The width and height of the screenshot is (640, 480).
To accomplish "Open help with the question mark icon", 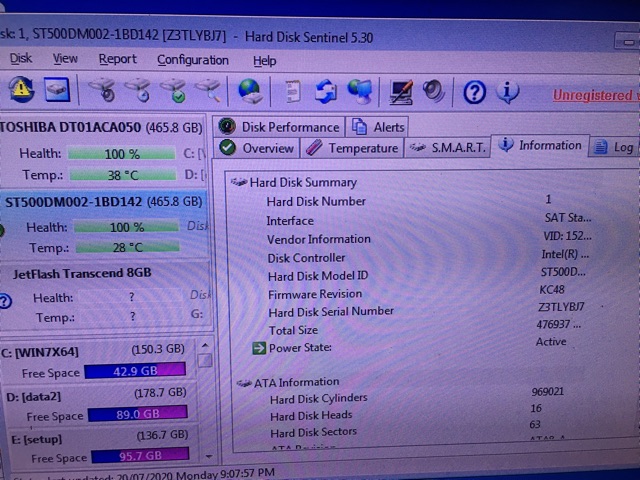I will tap(474, 93).
